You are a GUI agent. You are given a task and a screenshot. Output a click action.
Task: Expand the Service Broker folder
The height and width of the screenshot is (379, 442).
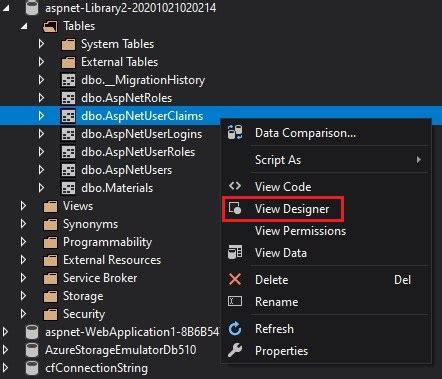tap(23, 278)
